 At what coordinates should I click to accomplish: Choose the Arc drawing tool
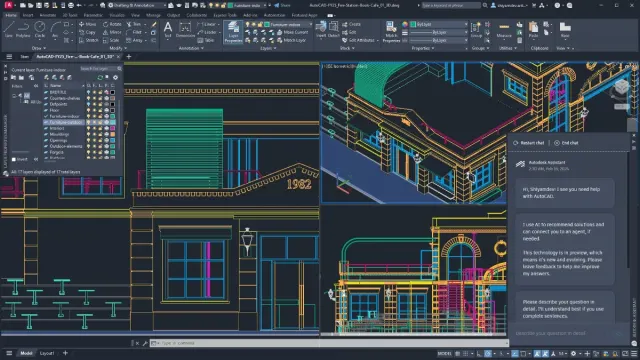coord(55,30)
